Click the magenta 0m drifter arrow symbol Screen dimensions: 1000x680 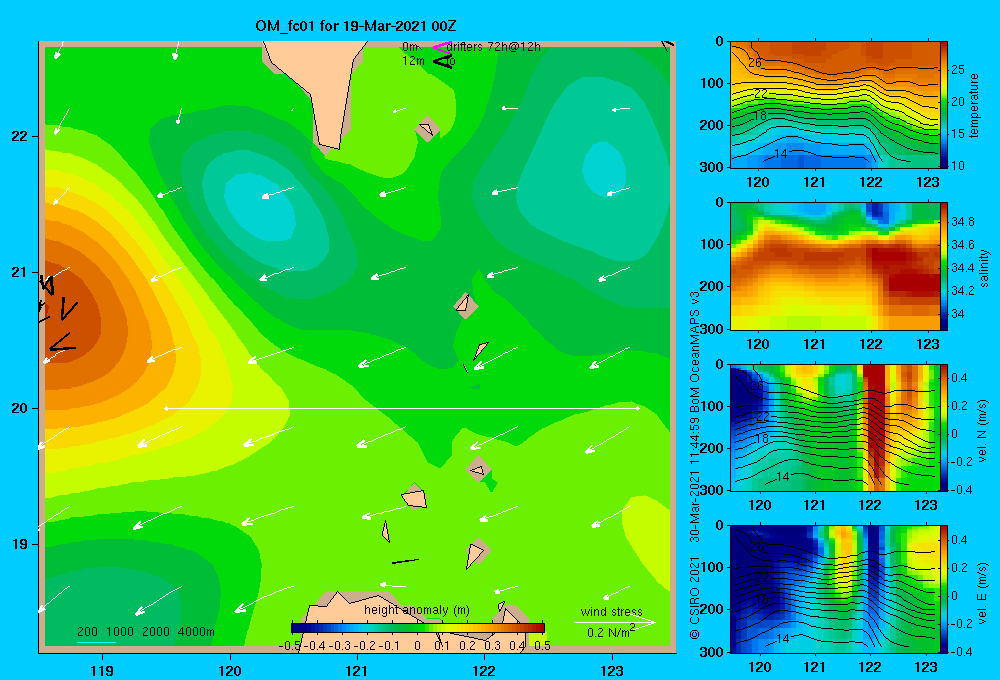coord(441,47)
